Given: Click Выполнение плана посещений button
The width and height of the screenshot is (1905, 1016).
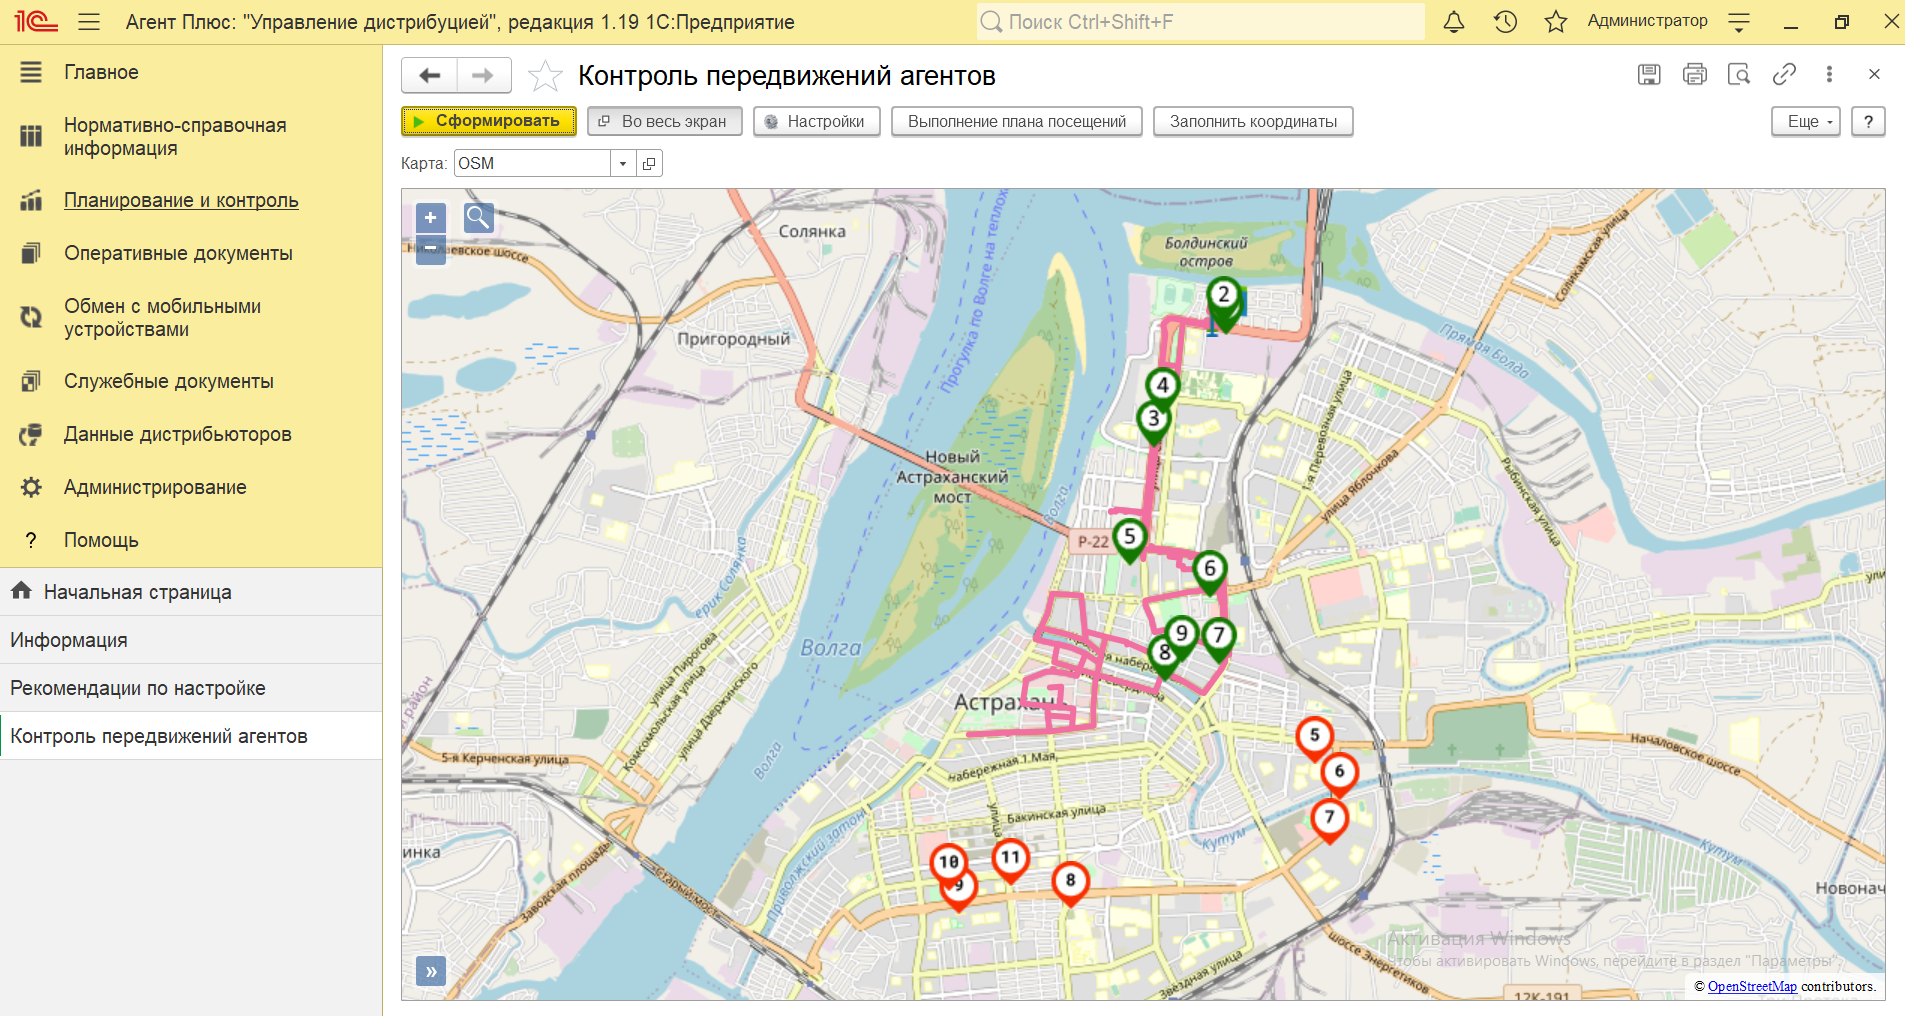Looking at the screenshot, I should (1017, 121).
